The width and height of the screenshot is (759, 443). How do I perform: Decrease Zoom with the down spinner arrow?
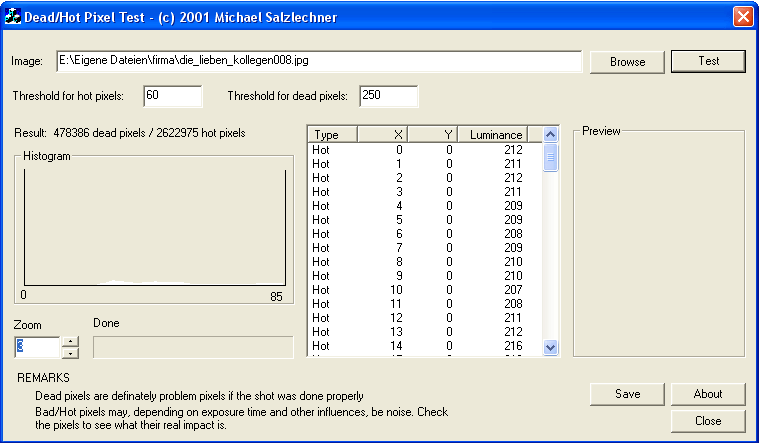[70, 353]
